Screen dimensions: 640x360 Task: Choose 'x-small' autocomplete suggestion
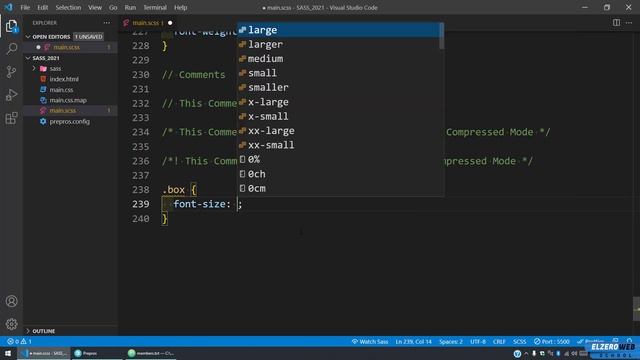tap(339, 116)
